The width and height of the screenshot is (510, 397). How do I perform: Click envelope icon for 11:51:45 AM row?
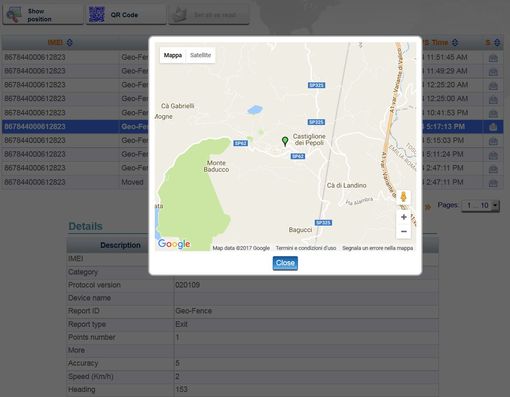click(x=493, y=58)
